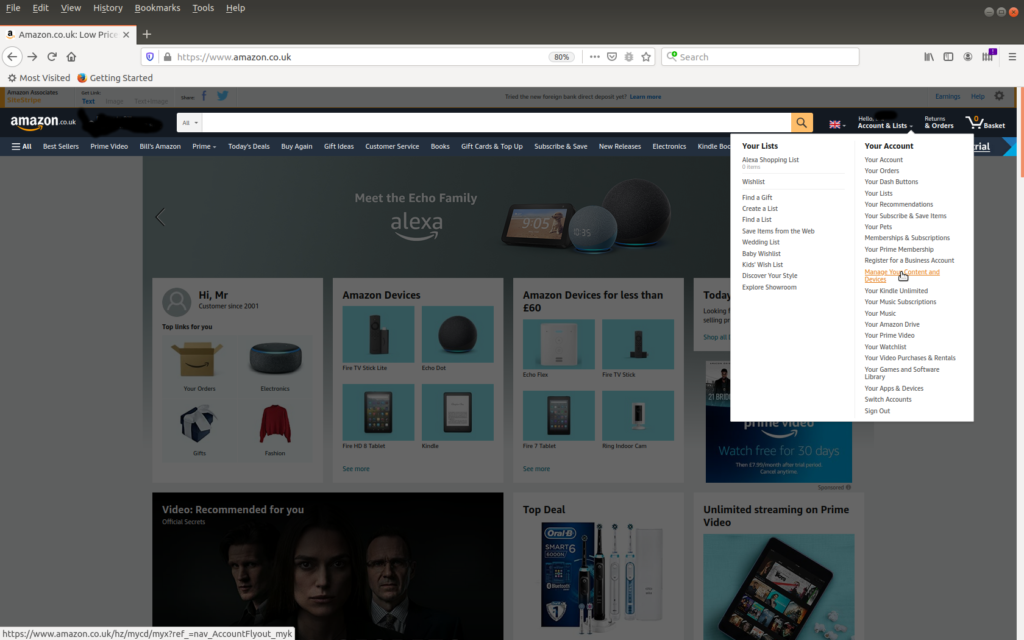The image size is (1024, 640).
Task: Toggle the sidebars icon
Action: point(948,57)
